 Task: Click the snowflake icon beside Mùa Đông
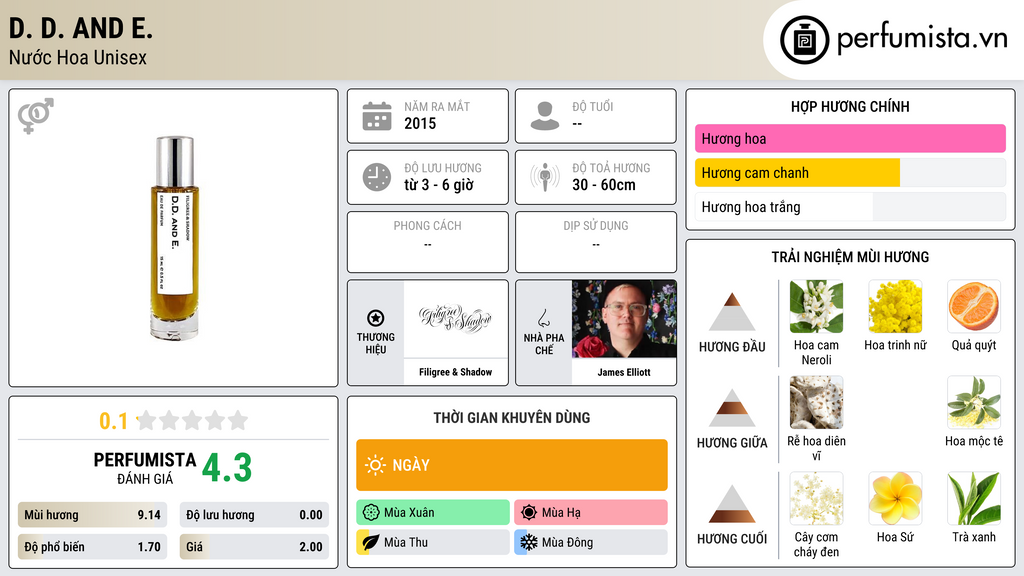click(529, 542)
